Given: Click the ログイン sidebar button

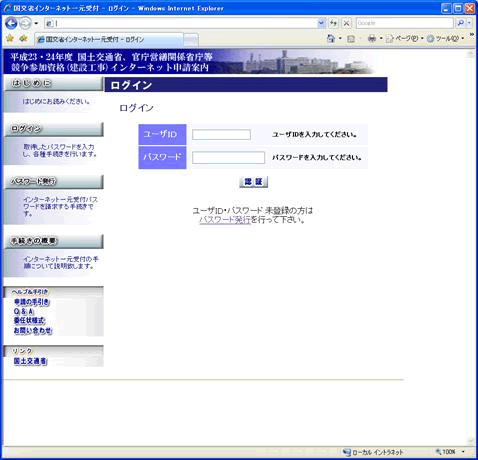Looking at the screenshot, I should pos(54,129).
